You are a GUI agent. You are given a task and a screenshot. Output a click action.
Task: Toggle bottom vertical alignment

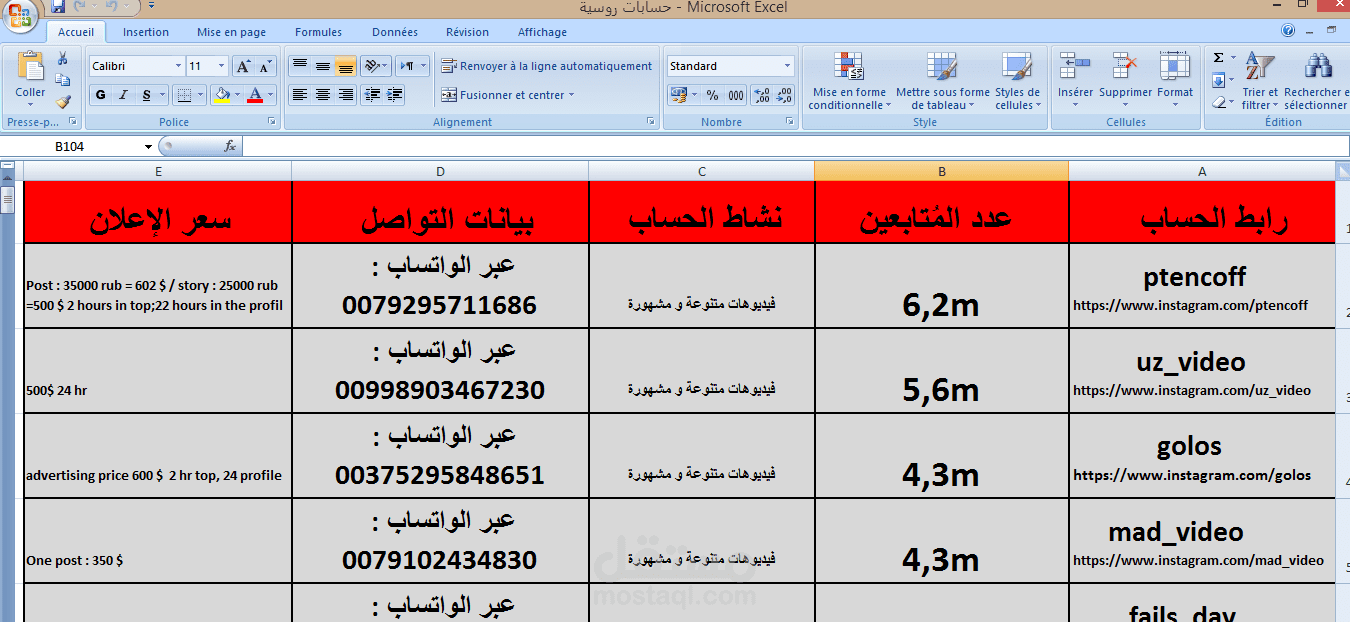click(346, 66)
